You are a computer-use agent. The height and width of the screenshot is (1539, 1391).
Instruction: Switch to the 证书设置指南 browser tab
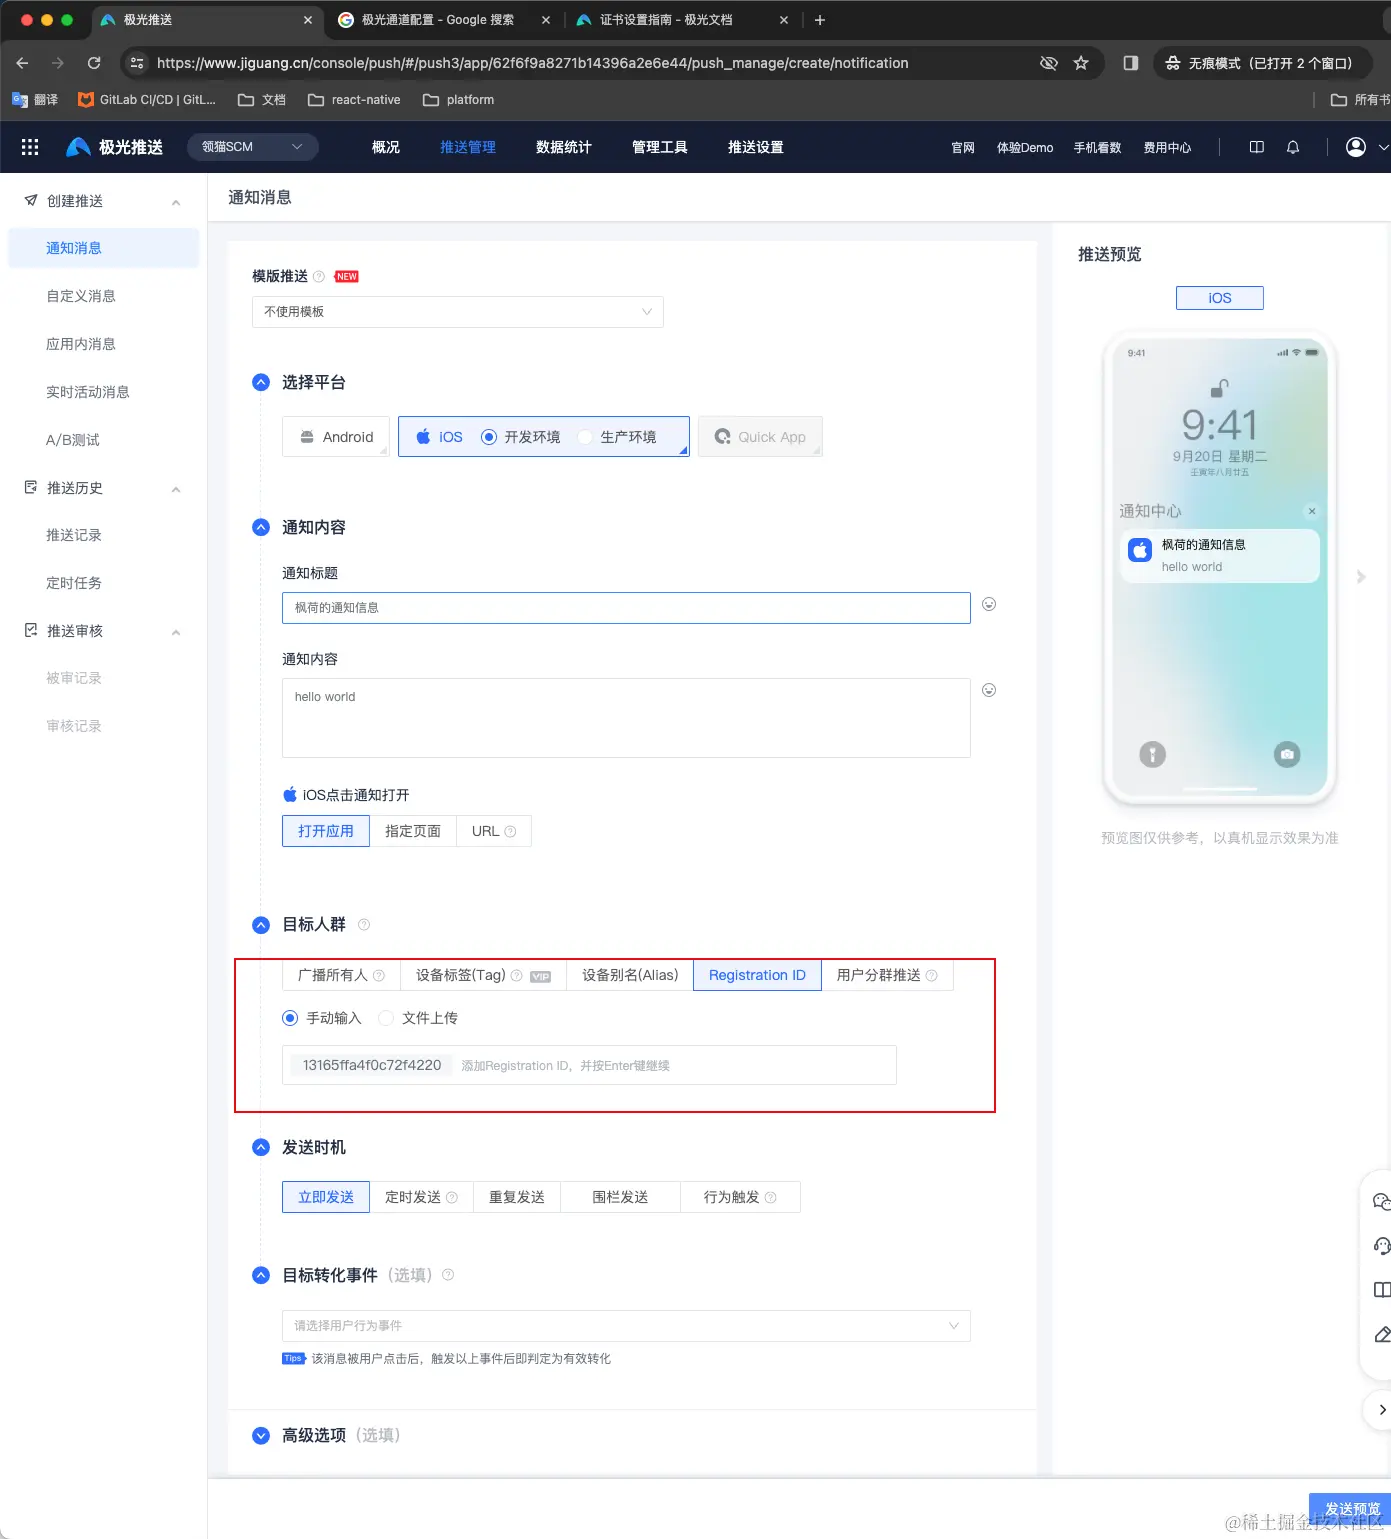point(680,20)
